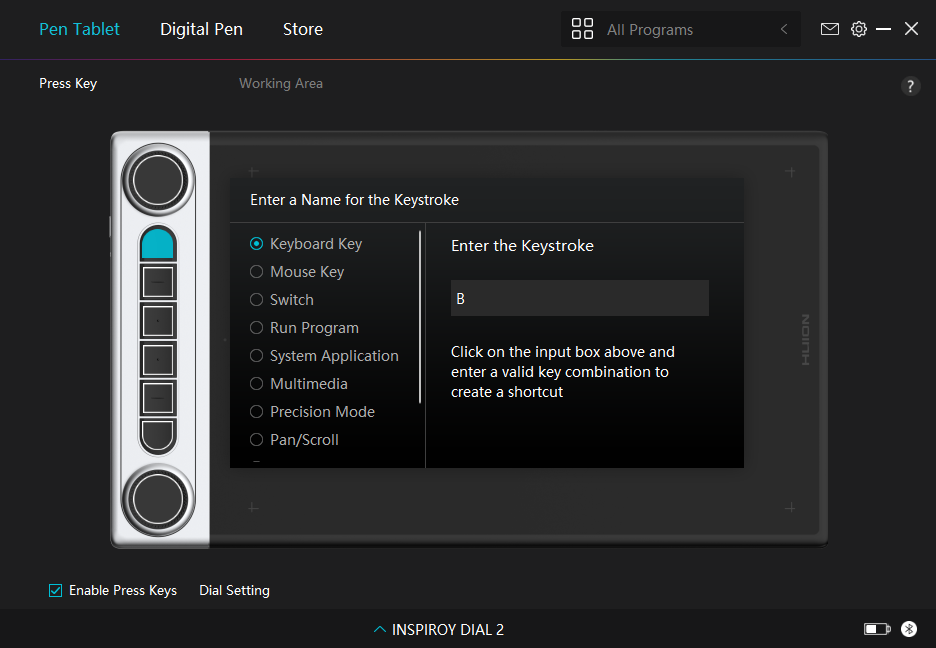Open Dial Setting
This screenshot has height=648, width=936.
click(234, 591)
